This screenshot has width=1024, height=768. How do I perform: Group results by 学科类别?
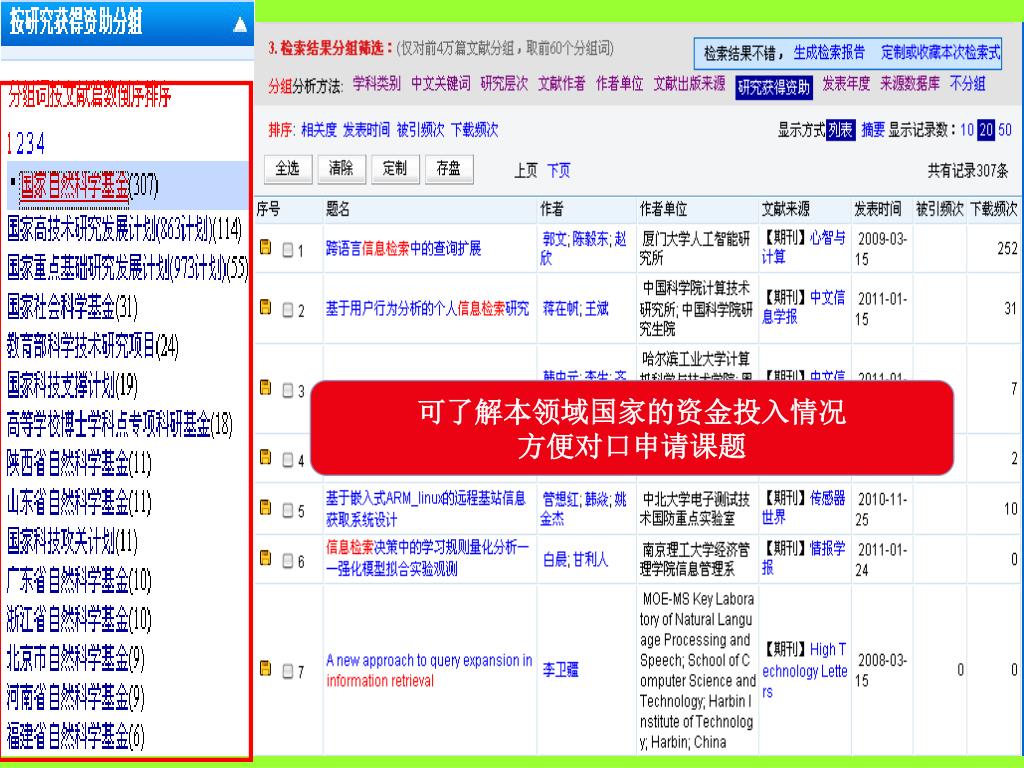377,84
